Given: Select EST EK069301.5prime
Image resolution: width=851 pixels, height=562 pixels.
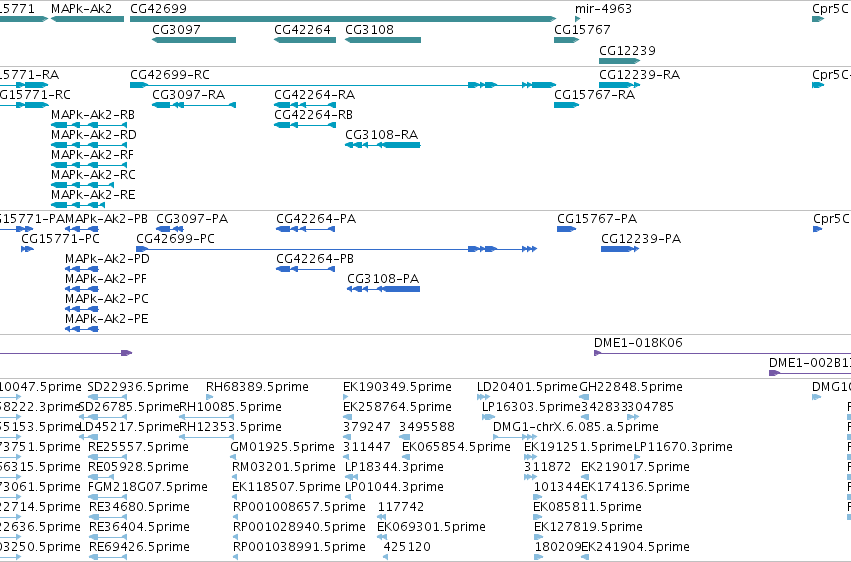Looking at the screenshot, I should tap(381, 537).
